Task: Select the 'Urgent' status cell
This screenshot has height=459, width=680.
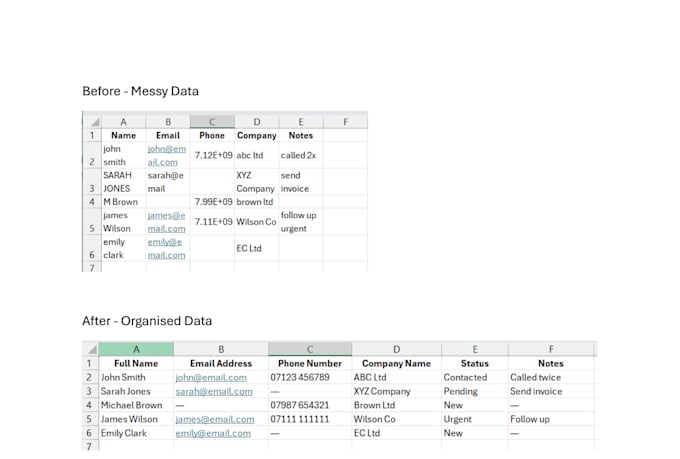Action: tap(475, 419)
